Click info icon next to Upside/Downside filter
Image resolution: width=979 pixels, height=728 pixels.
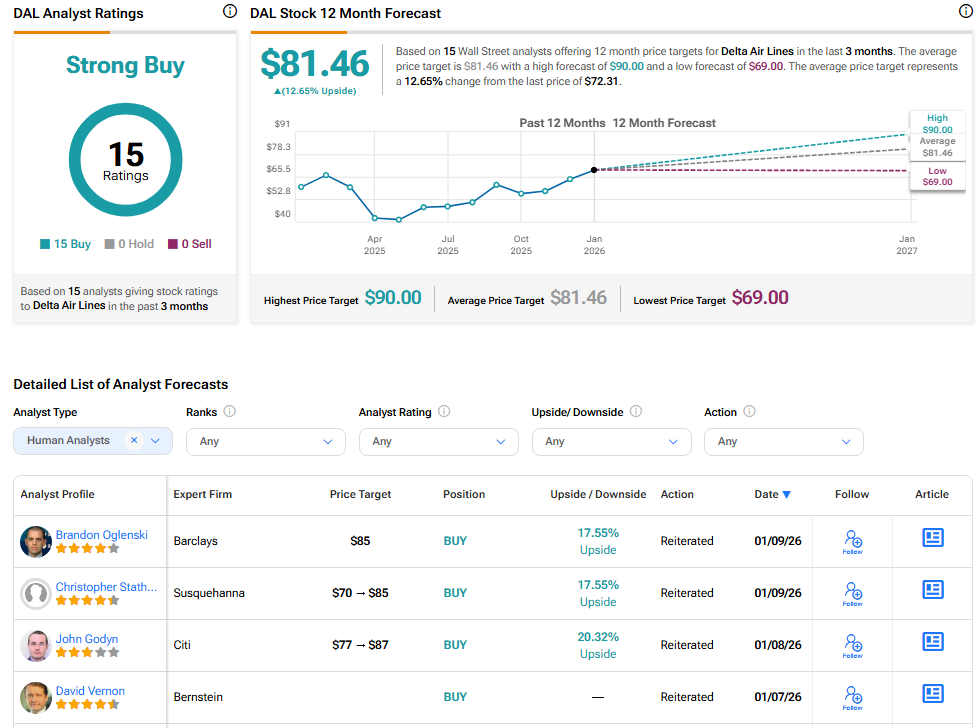636,412
